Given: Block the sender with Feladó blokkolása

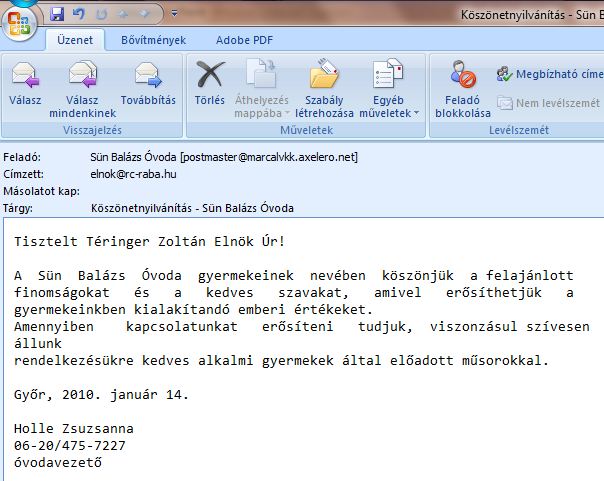Looking at the screenshot, I should [463, 89].
